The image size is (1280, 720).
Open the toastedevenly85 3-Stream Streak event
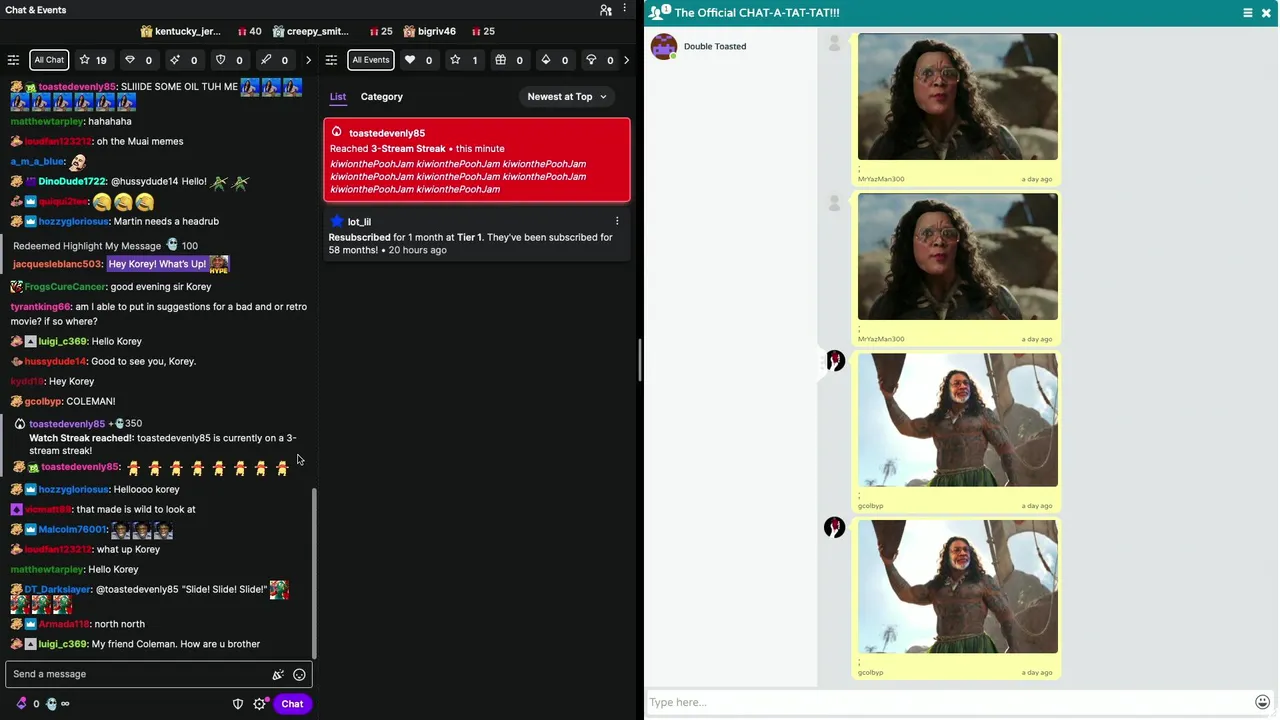(x=477, y=160)
